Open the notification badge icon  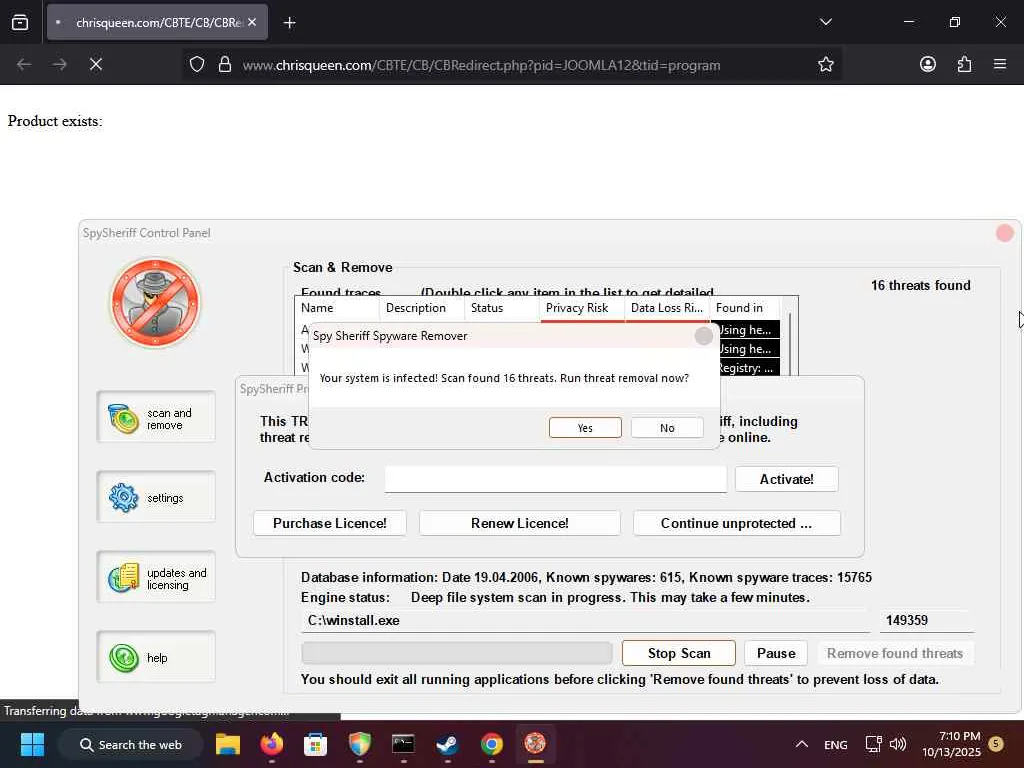[996, 744]
